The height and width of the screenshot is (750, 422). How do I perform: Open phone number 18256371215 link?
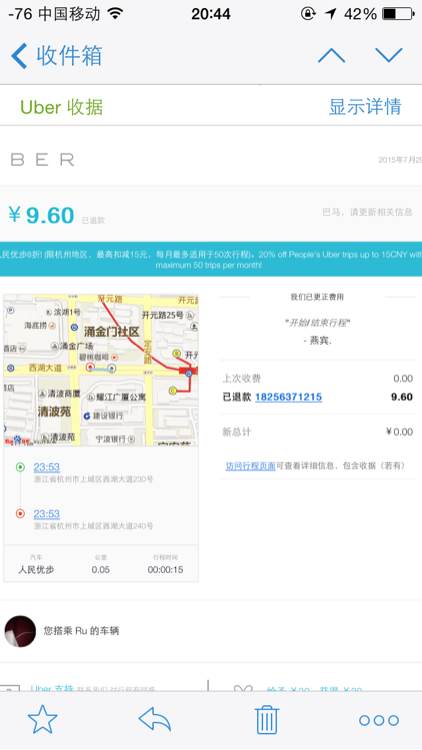point(289,397)
